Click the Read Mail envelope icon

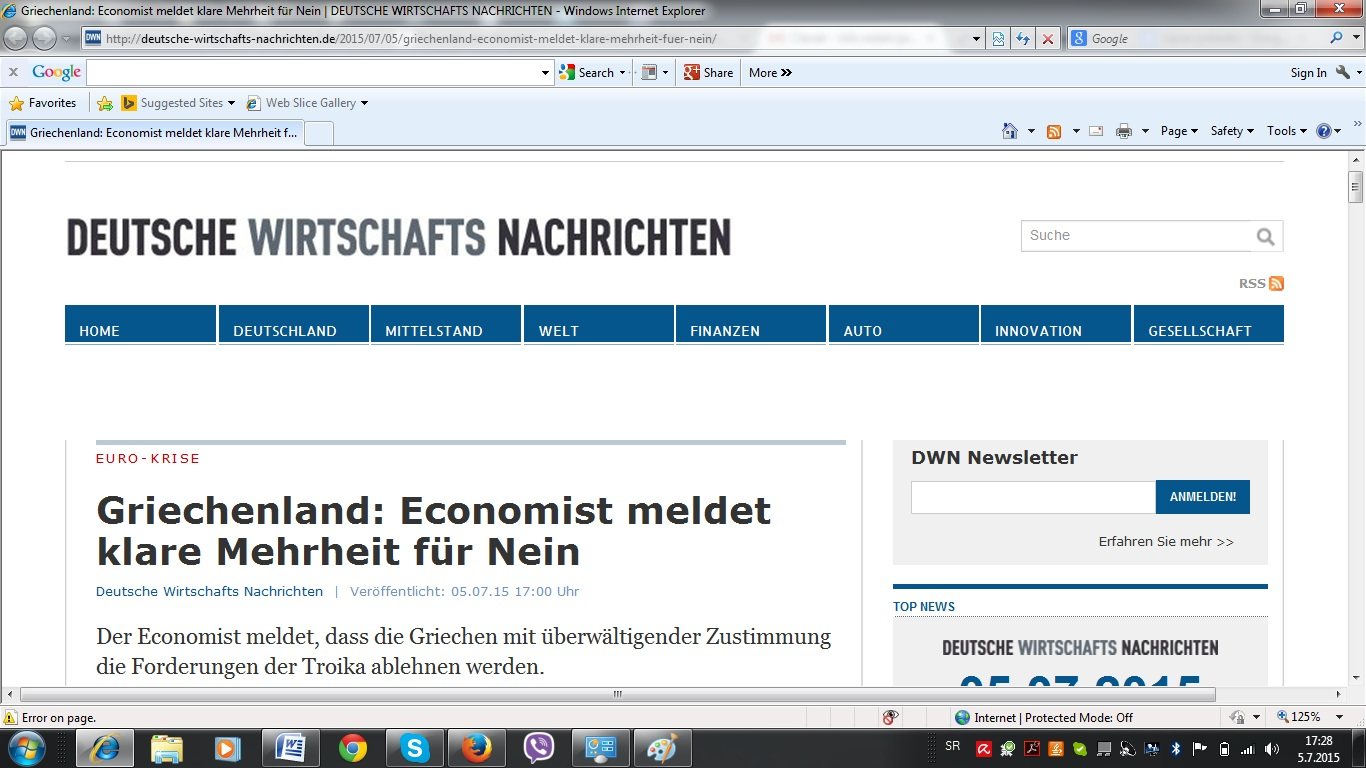tap(1096, 131)
